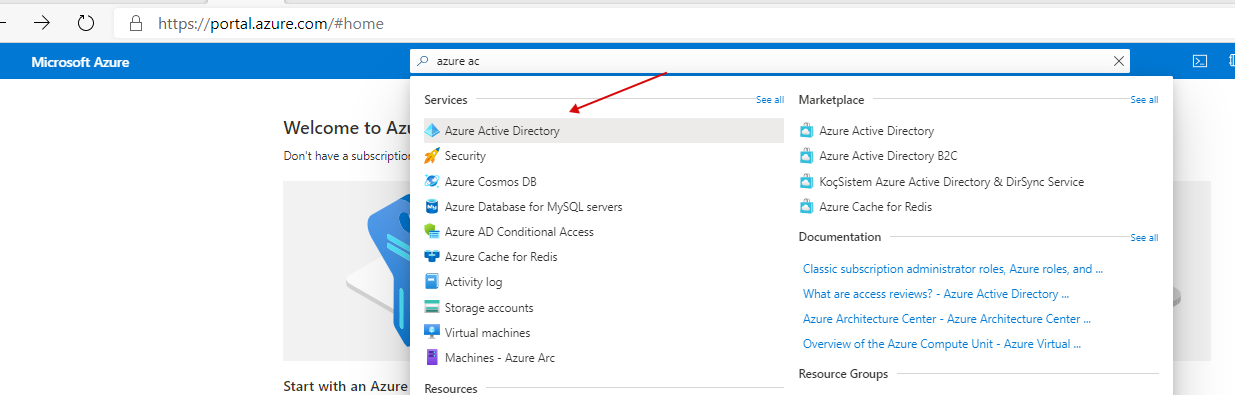Click KoçSistem marketplace bag icon
This screenshot has height=395, width=1235.
click(807, 182)
